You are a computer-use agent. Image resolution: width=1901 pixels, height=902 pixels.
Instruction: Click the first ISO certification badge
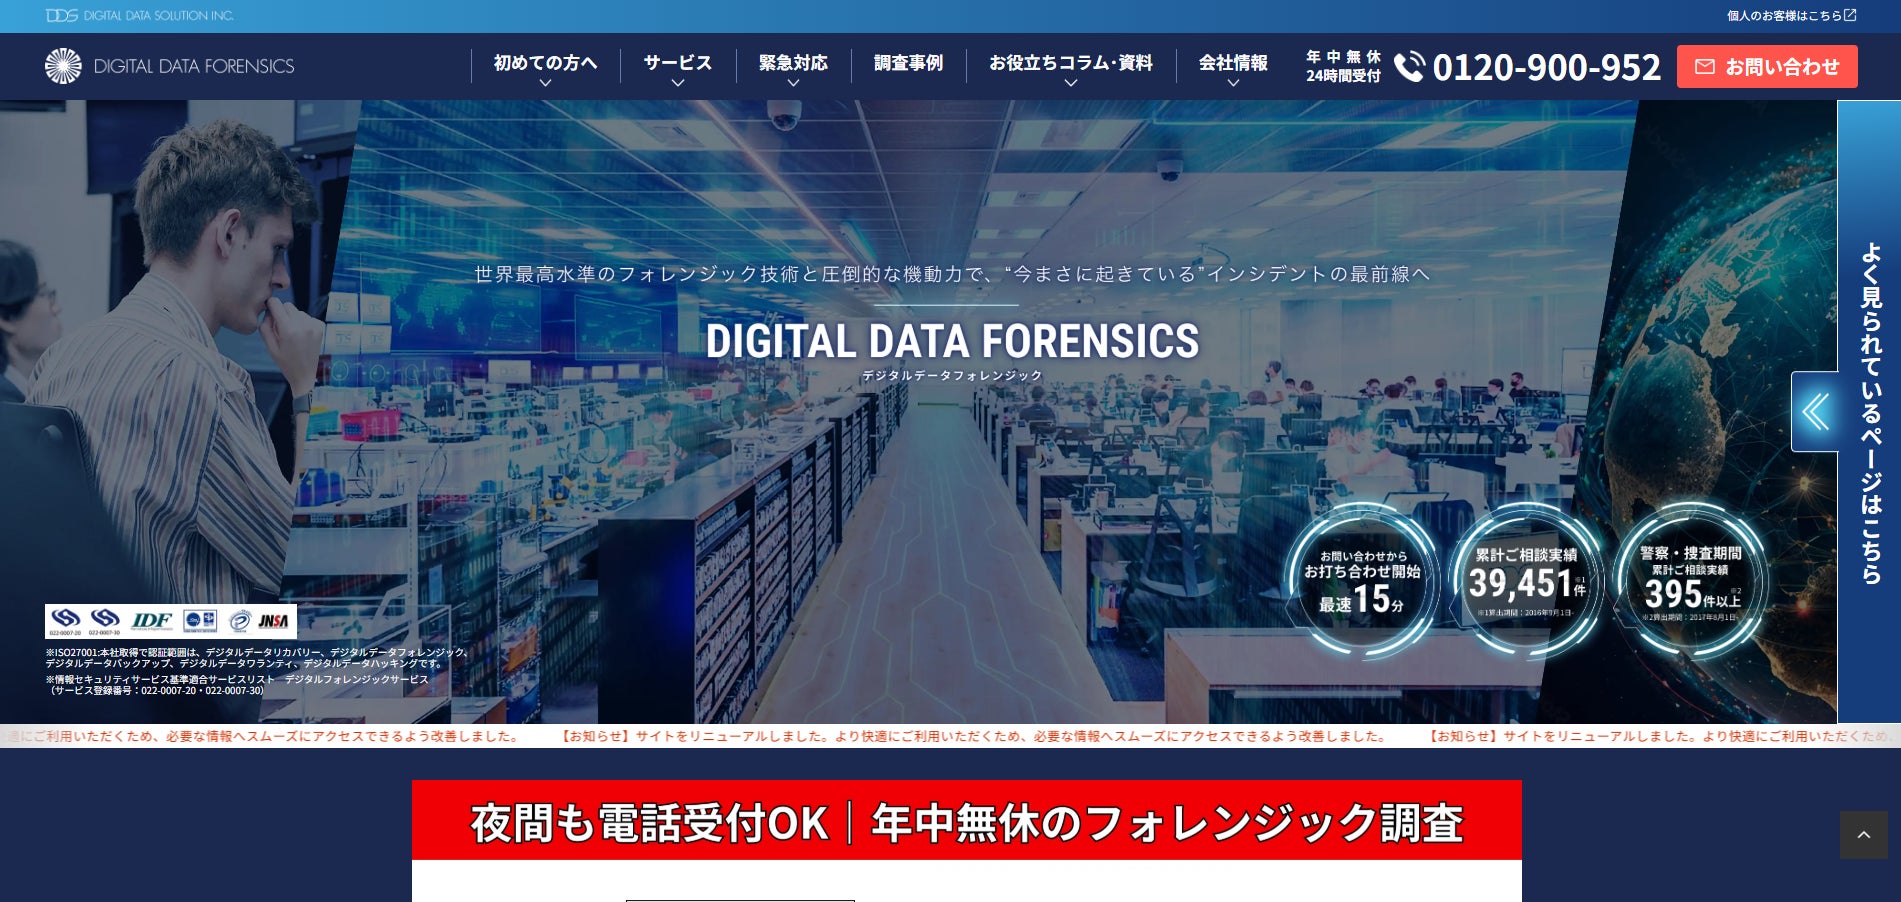tap(66, 621)
